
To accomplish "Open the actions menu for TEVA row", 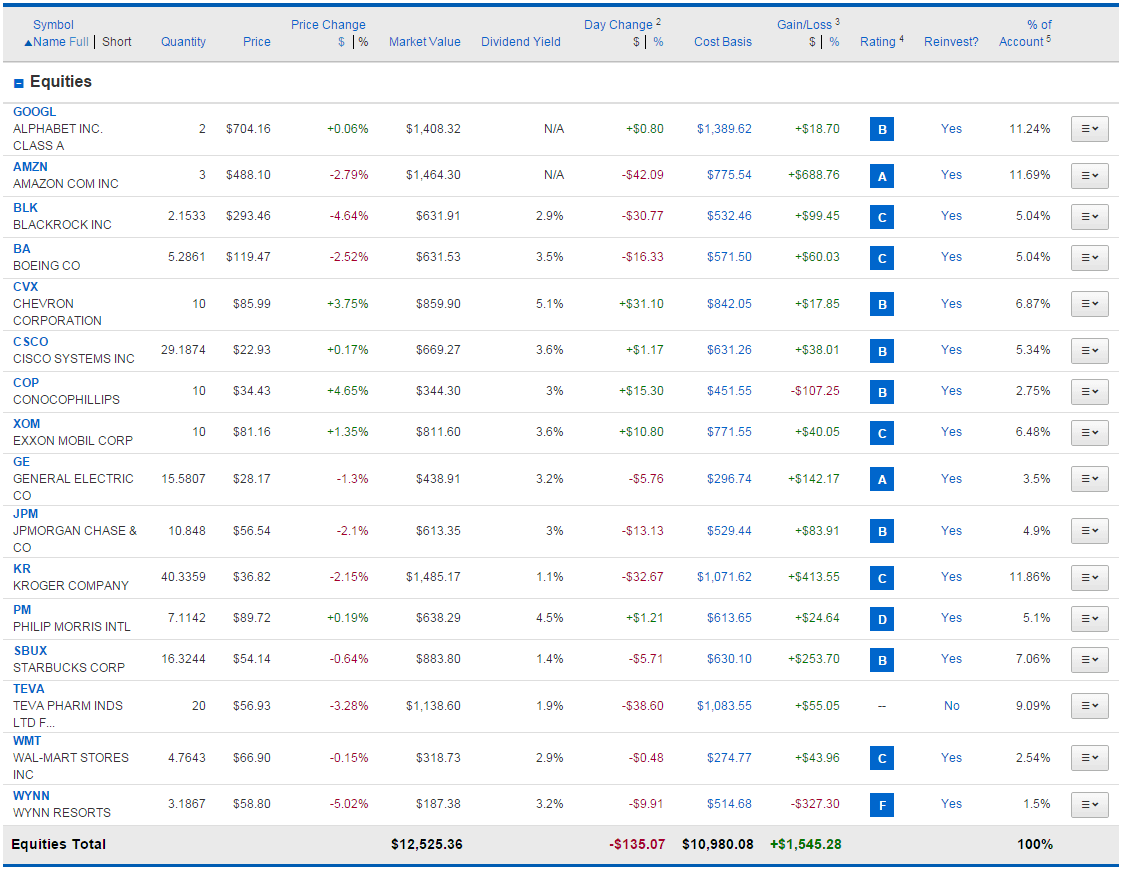I will [1090, 706].
